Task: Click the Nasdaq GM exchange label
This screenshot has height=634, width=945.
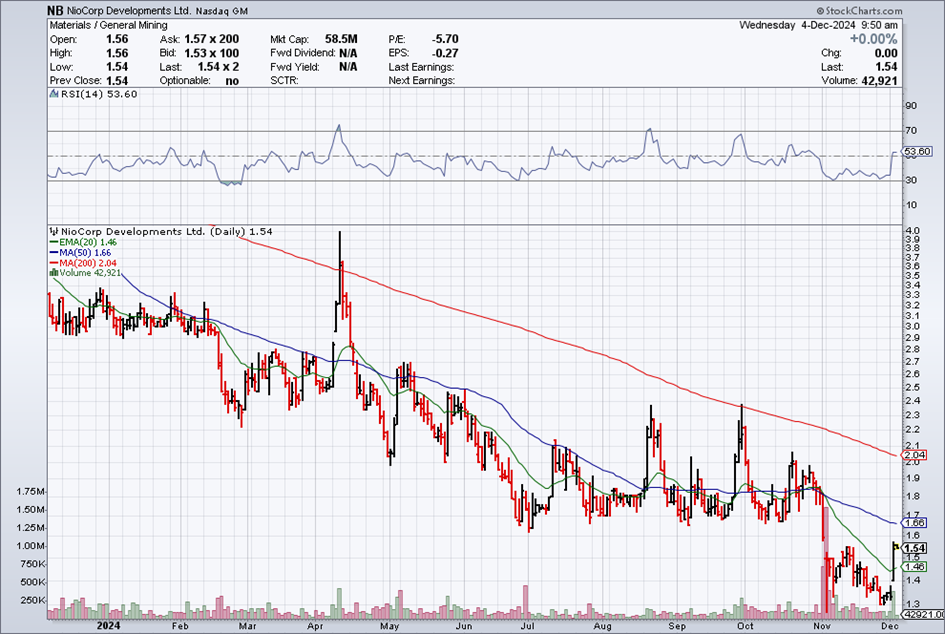Action: click(222, 11)
